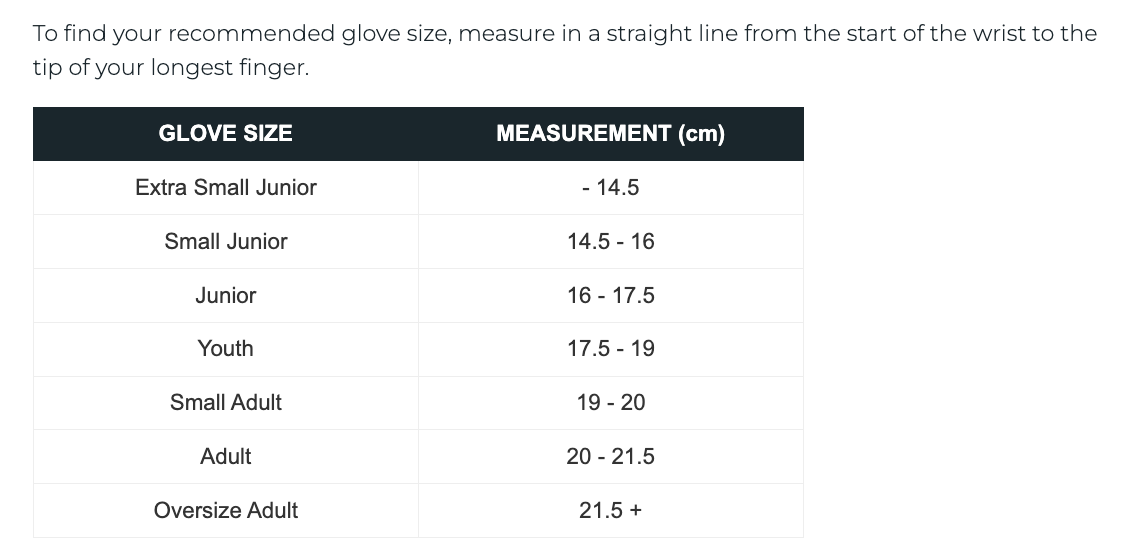Viewport: 1126px width, 554px height.
Task: Click the '16 - 17.5' measurement cell
Action: click(x=610, y=296)
